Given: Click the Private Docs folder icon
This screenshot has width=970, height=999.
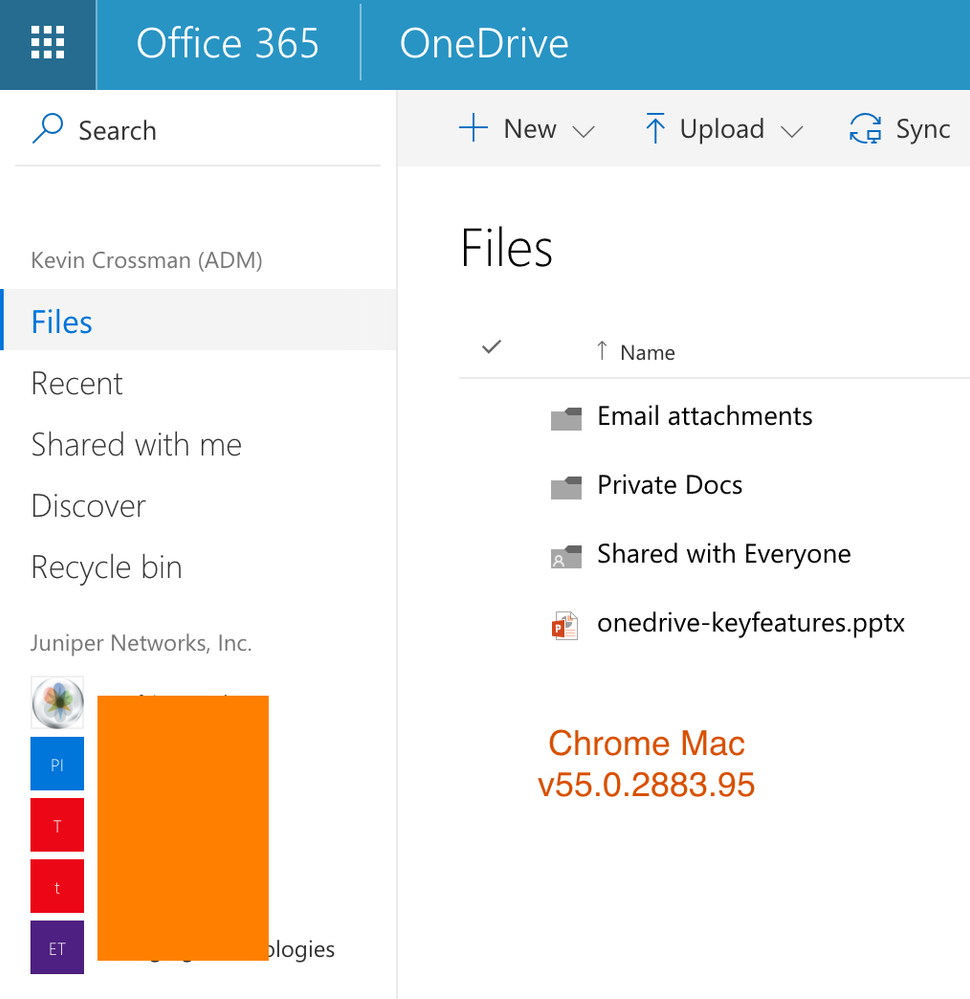Looking at the screenshot, I should pos(566,487).
